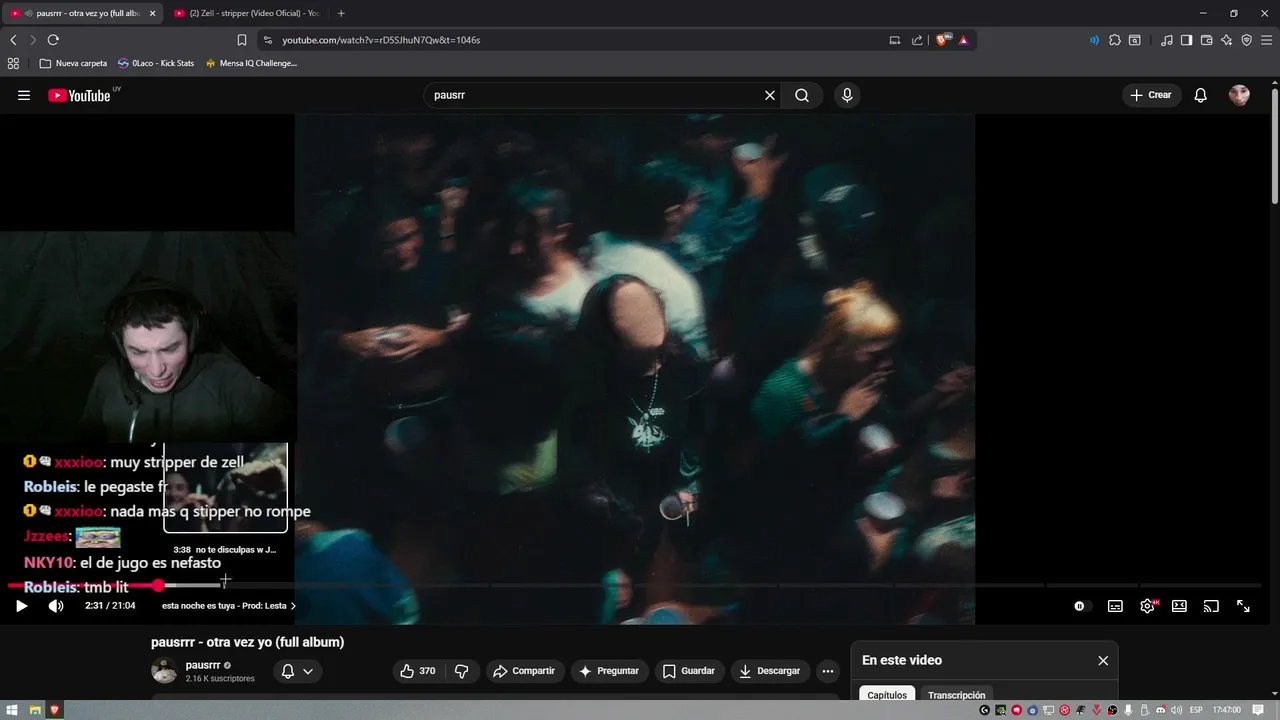
Task: Close the 'En este video' panel
Action: pyautogui.click(x=1103, y=661)
